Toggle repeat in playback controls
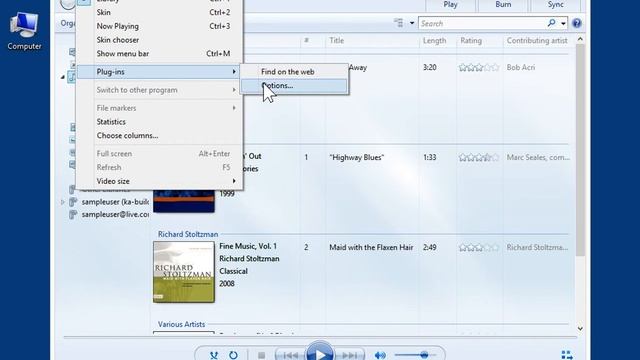Screen dimensions: 640x360 coord(233,355)
